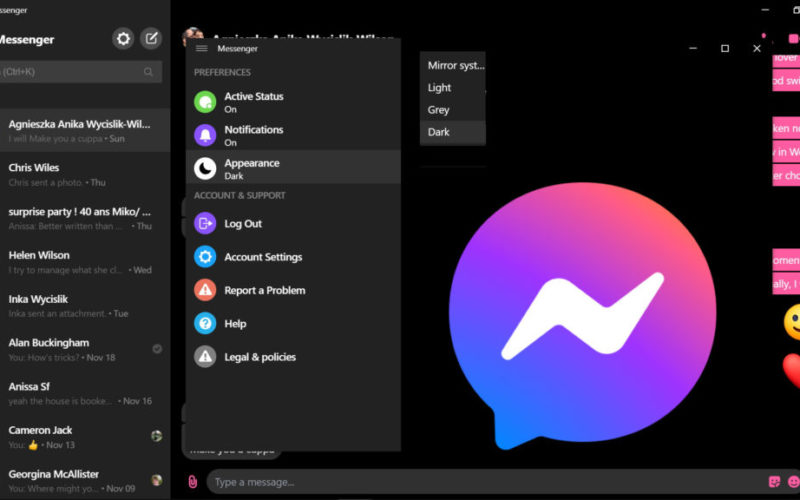Open Messenger settings gear icon
Viewport: 800px width, 500px height.
pyautogui.click(x=123, y=39)
